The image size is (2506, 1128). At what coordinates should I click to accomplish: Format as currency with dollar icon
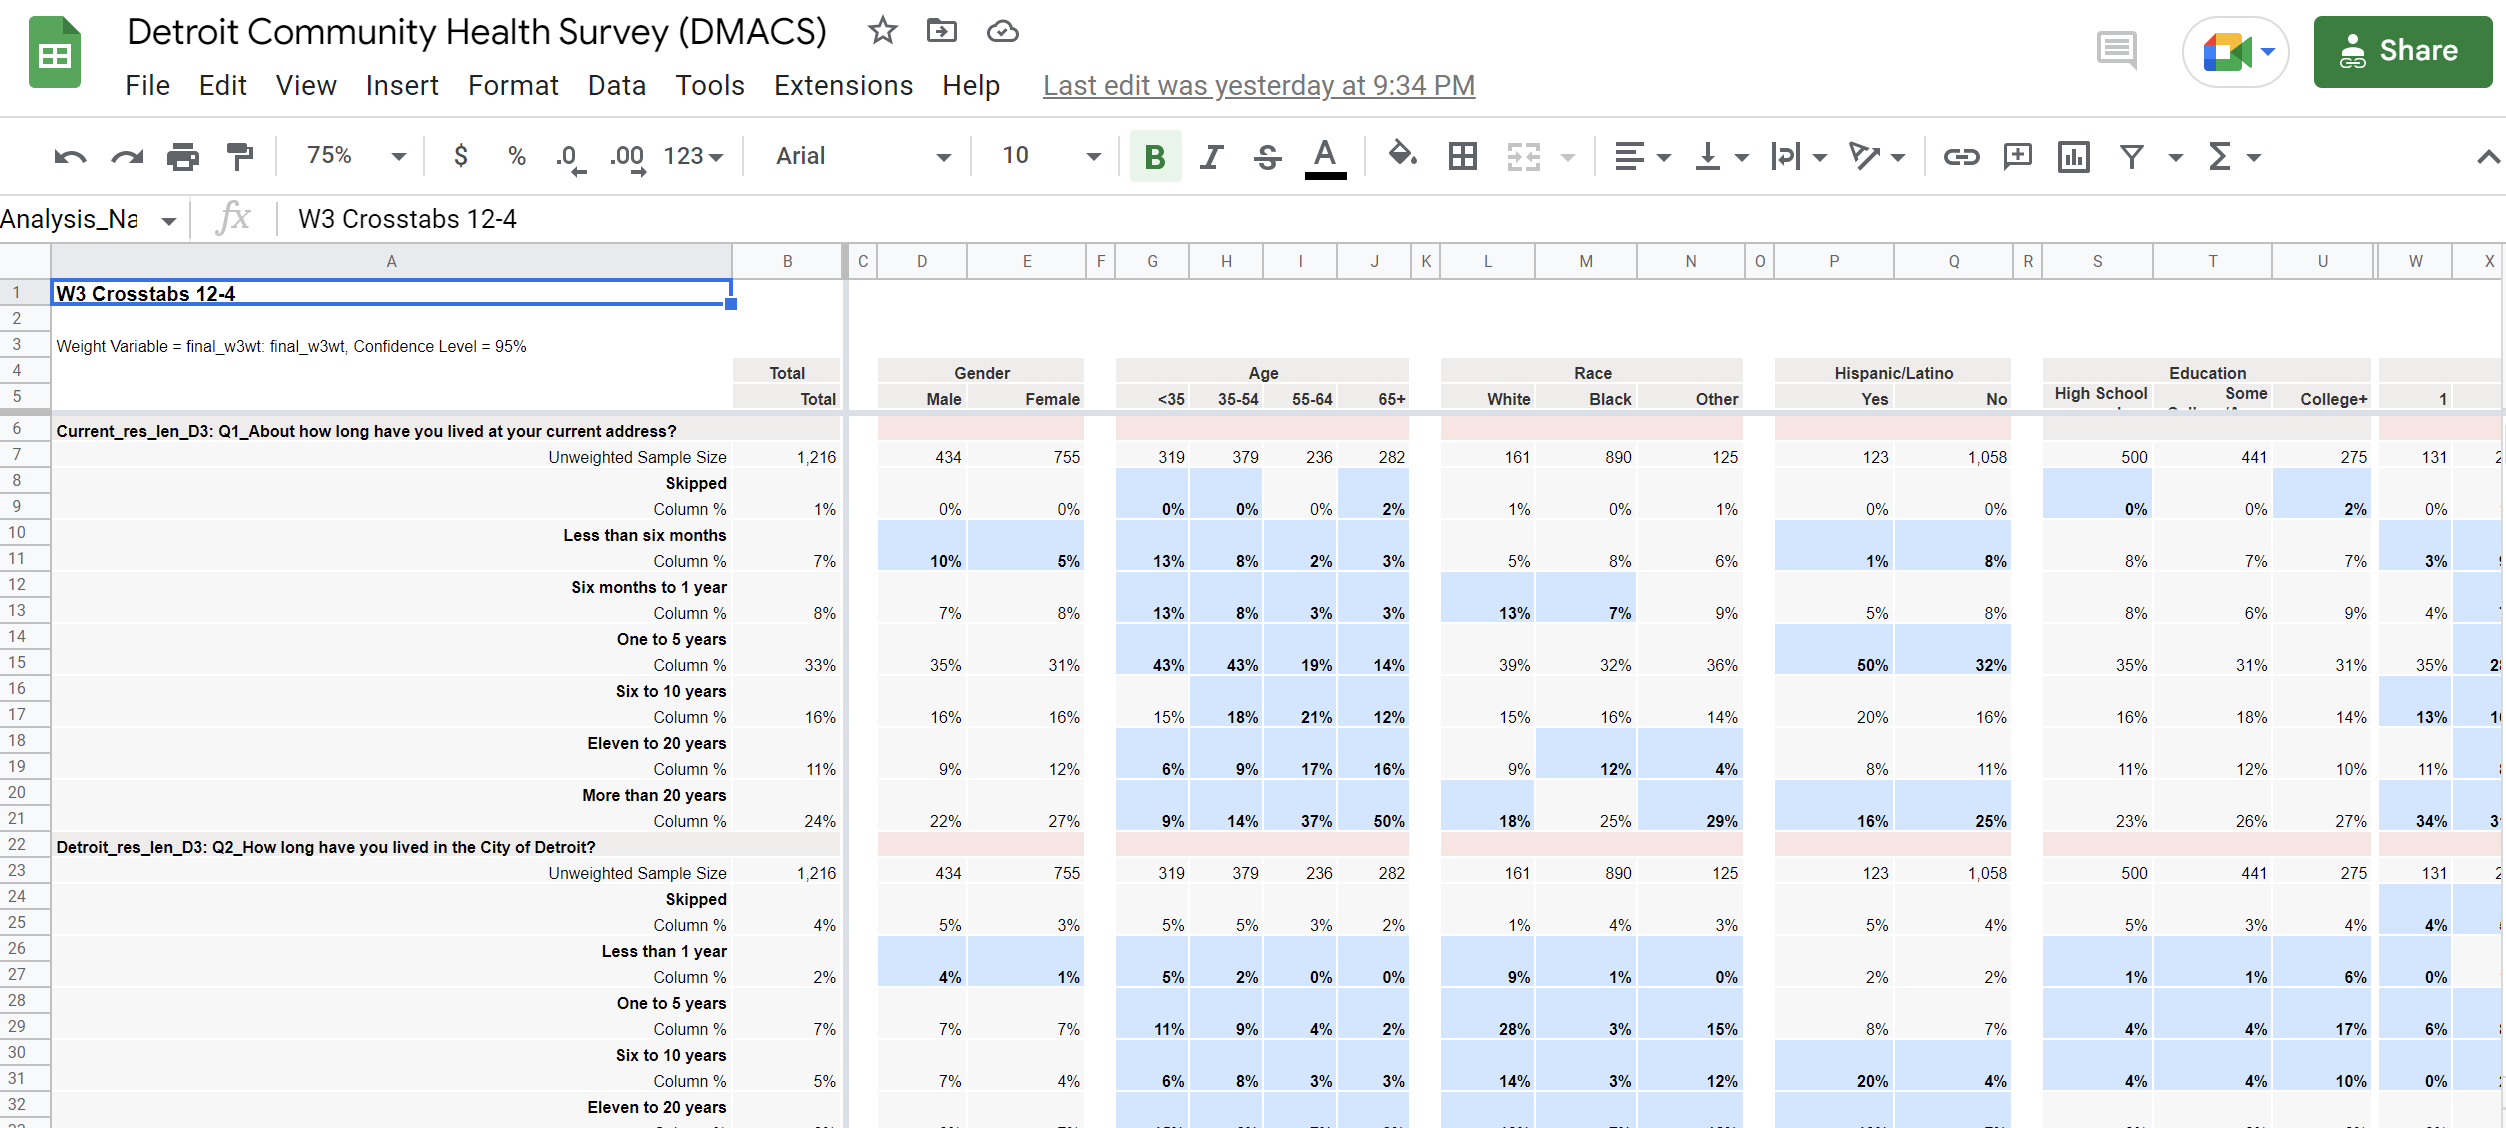[x=460, y=155]
